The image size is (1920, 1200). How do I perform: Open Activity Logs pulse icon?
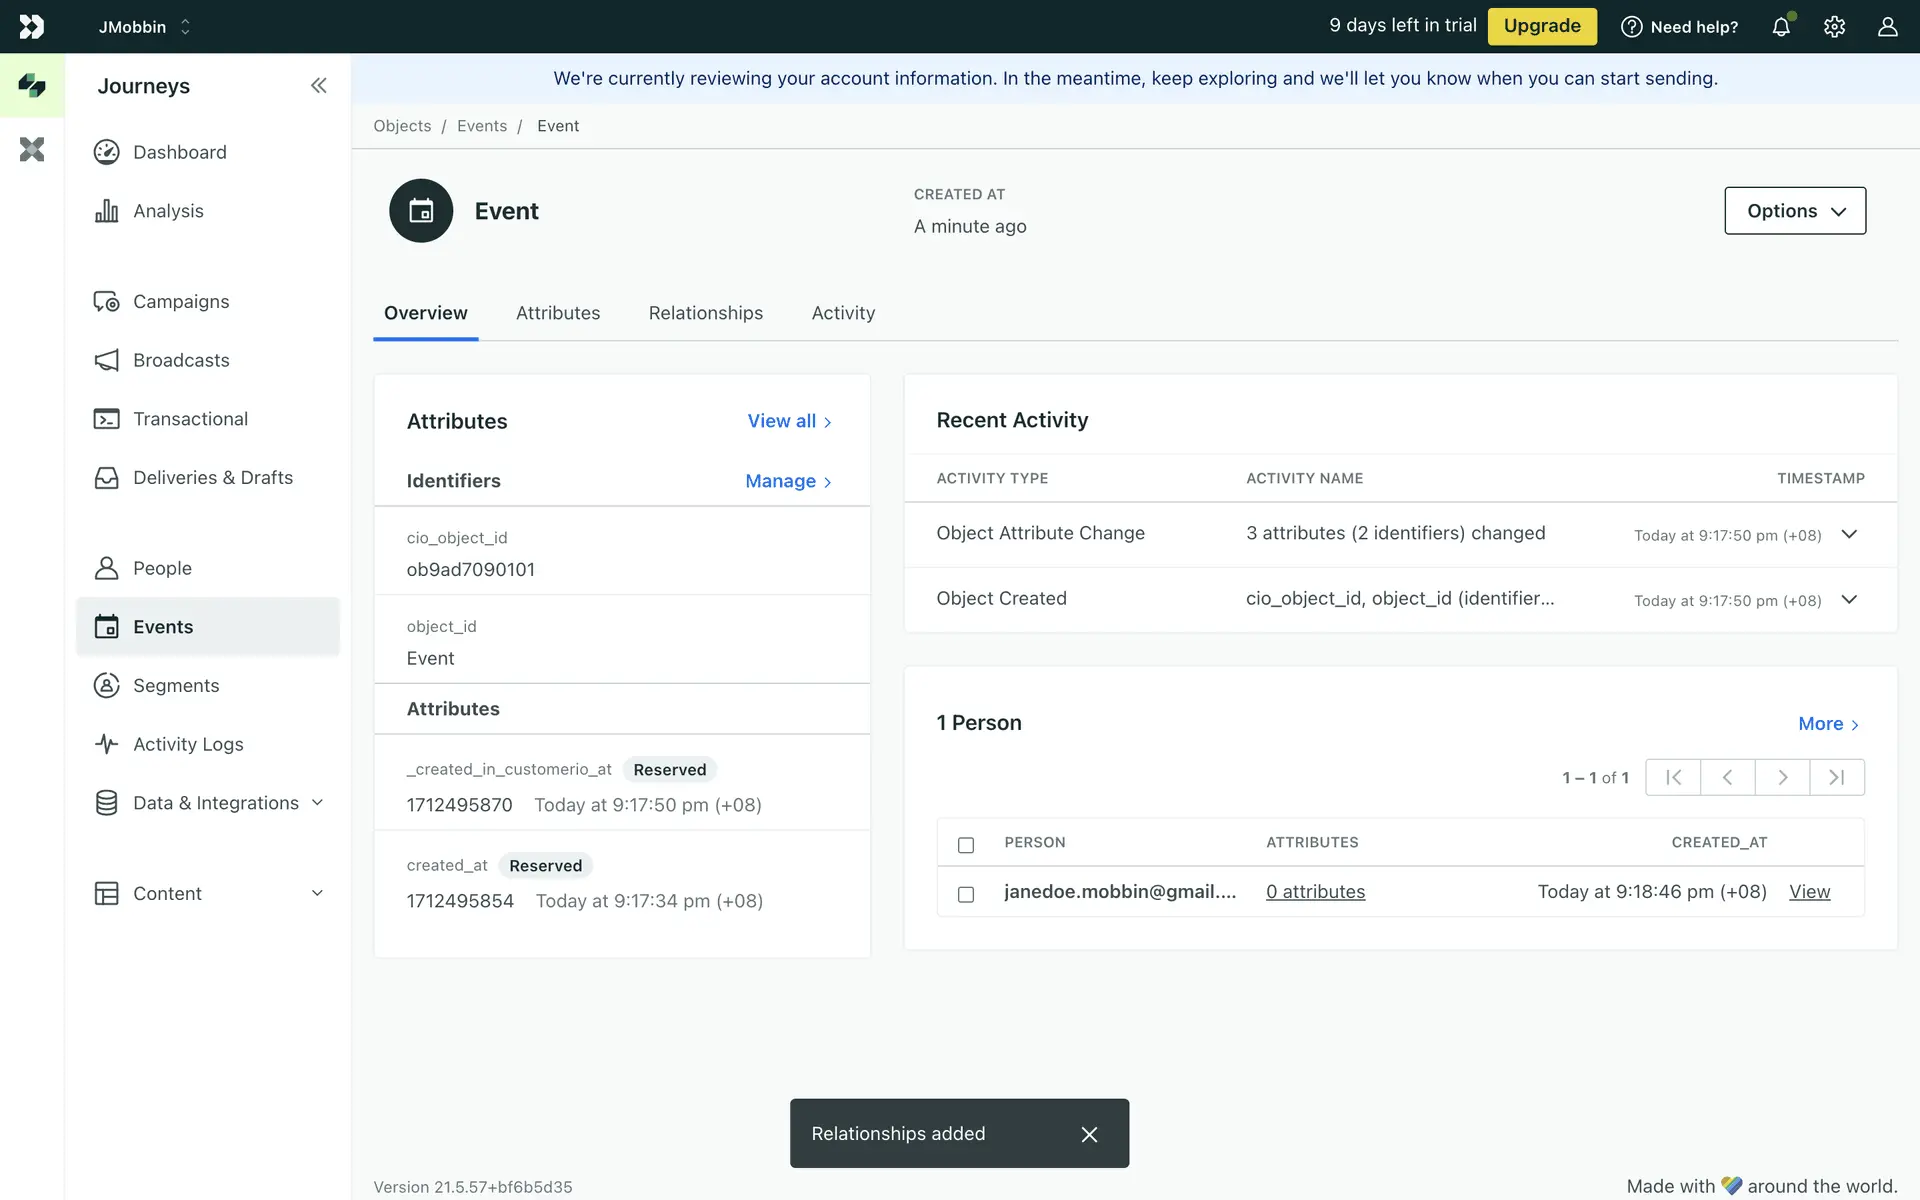tap(106, 744)
